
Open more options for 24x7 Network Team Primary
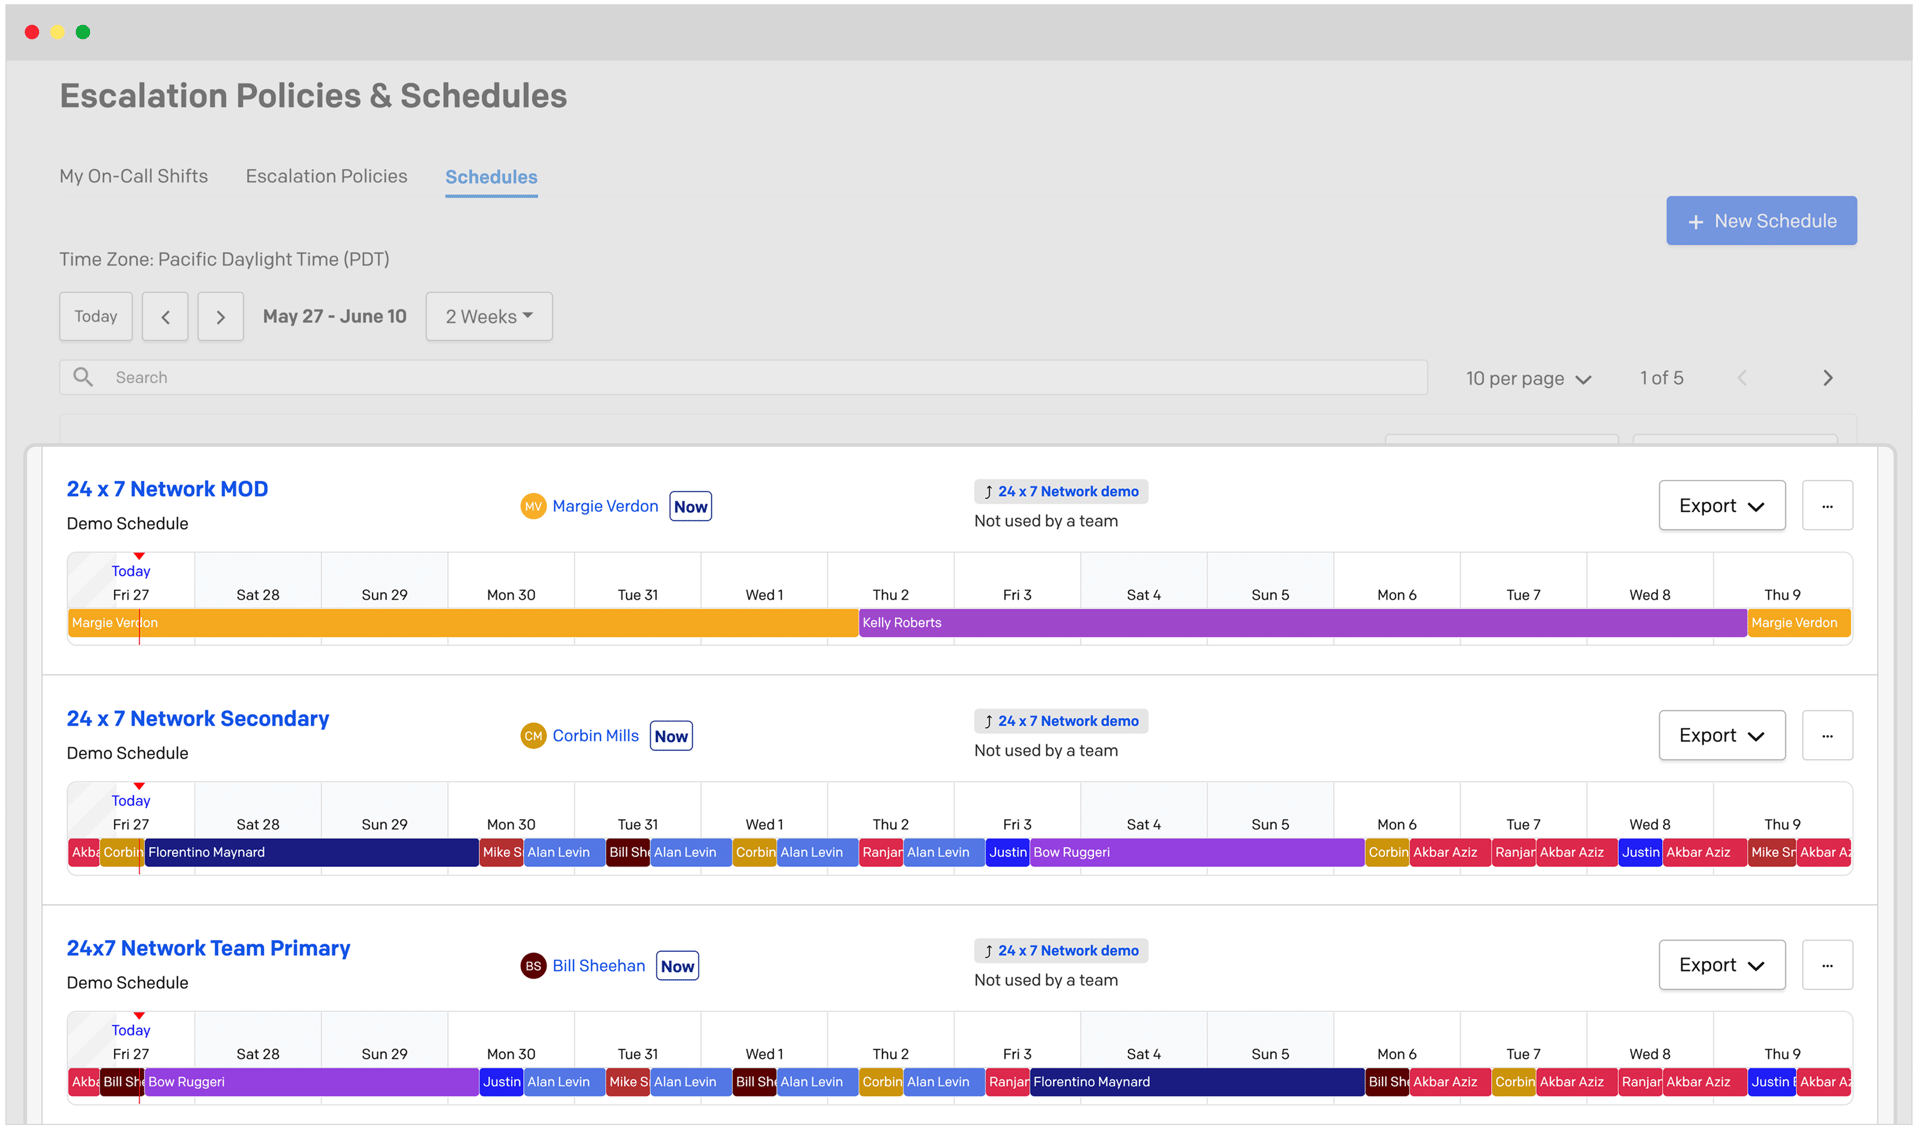(1826, 965)
